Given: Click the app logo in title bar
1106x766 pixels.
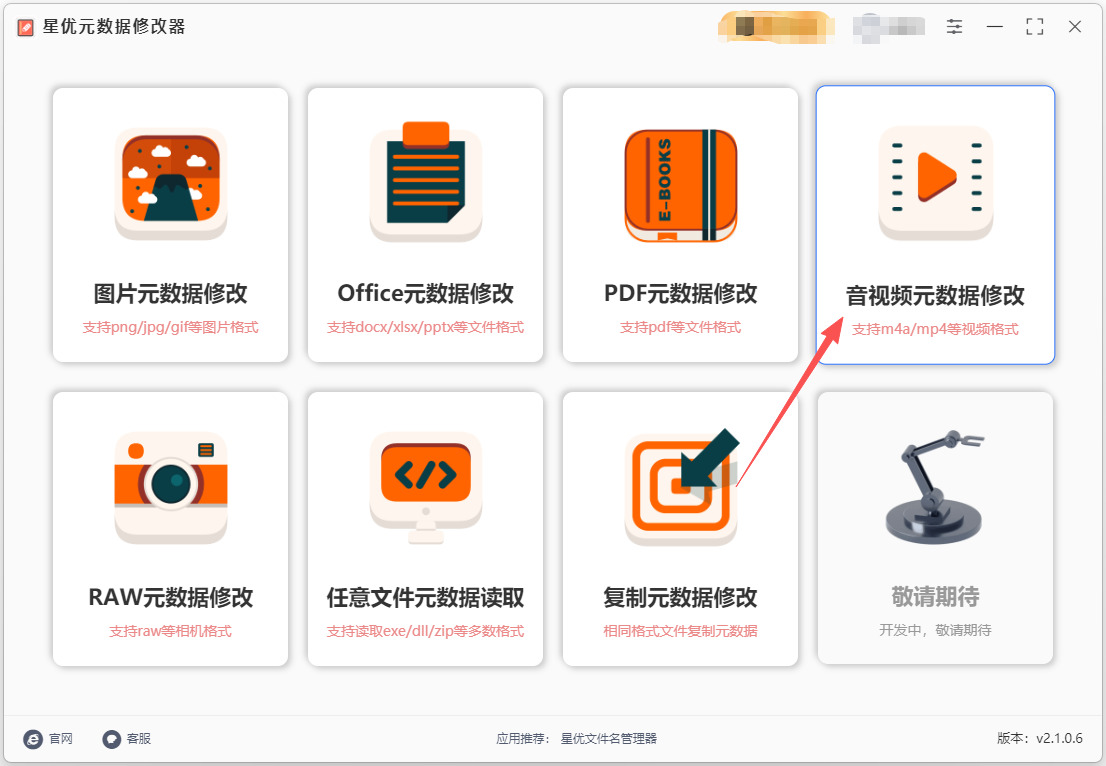Looking at the screenshot, I should coord(25,28).
